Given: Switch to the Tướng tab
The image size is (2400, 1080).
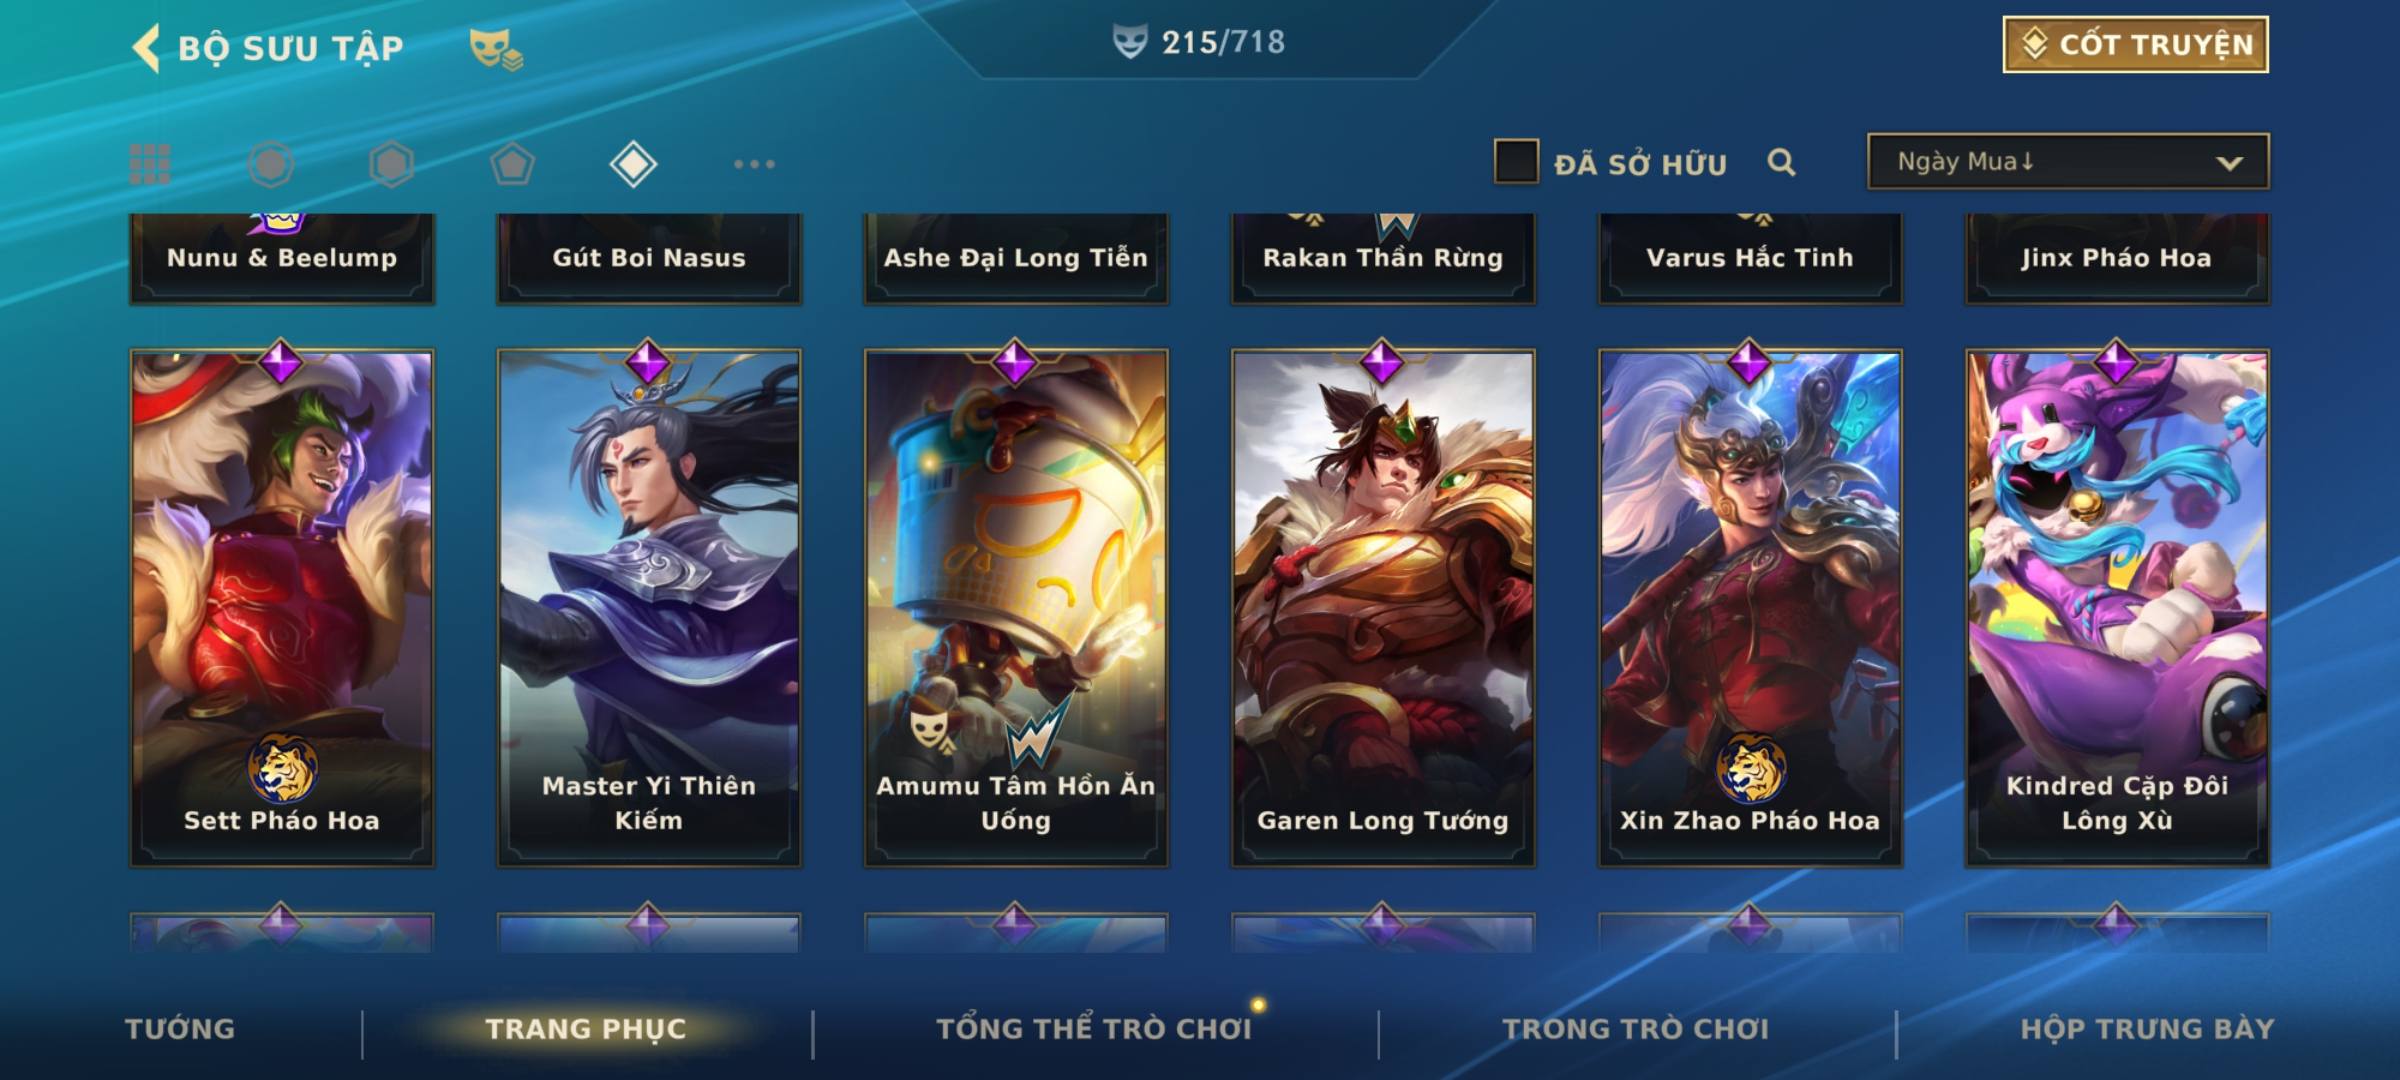Looking at the screenshot, I should [x=180, y=1029].
